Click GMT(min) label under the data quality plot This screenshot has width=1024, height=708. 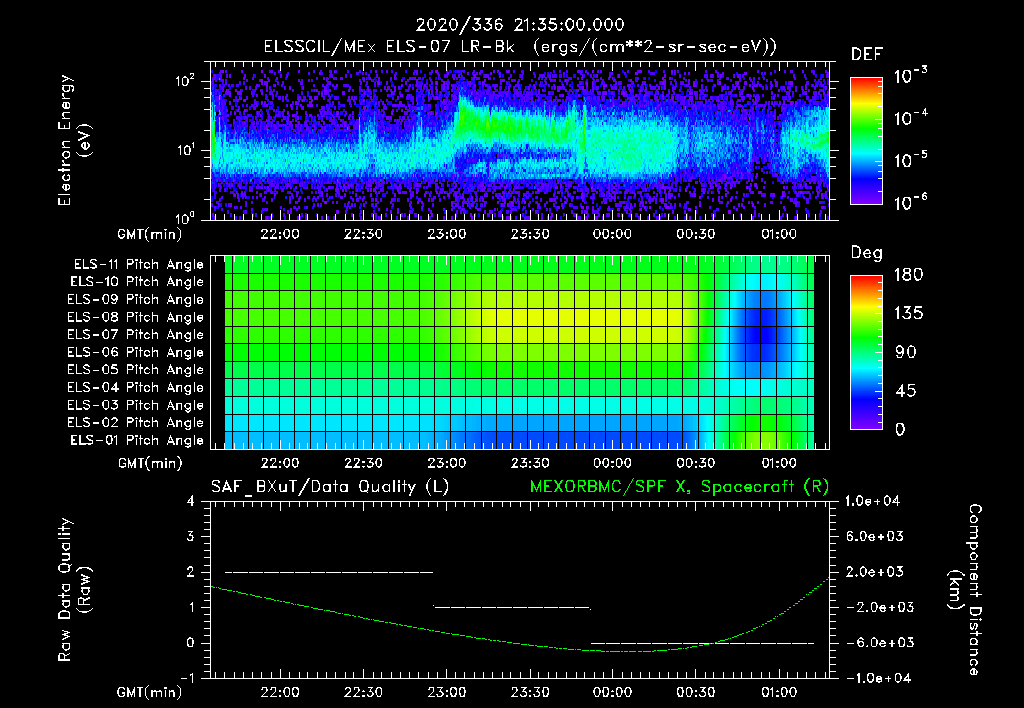pyautogui.click(x=150, y=692)
